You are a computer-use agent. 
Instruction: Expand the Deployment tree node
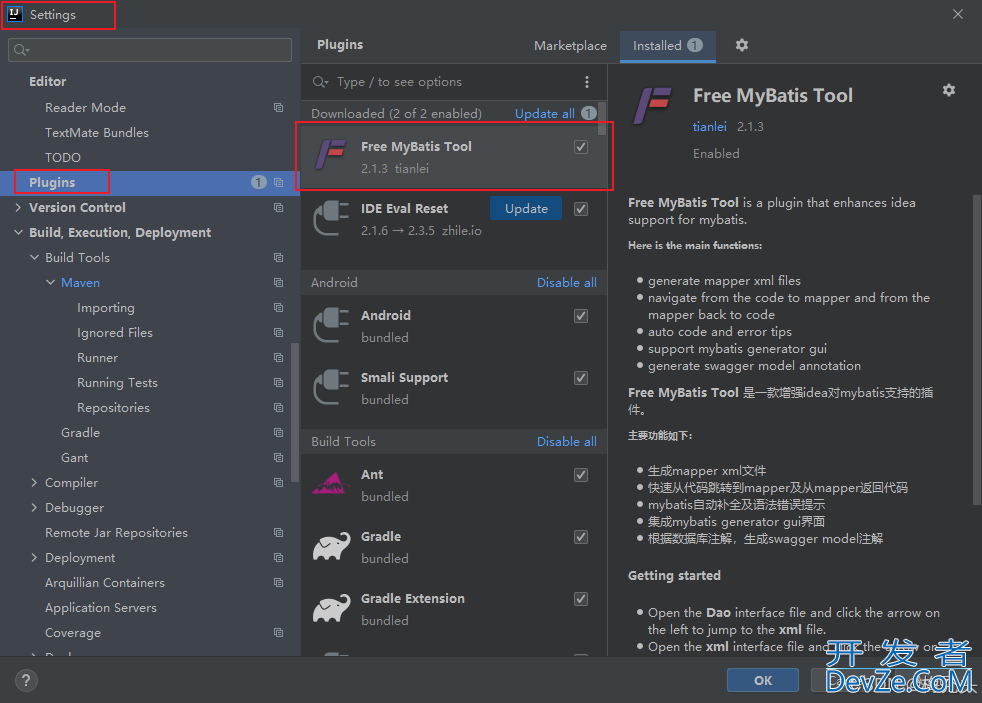[34, 558]
